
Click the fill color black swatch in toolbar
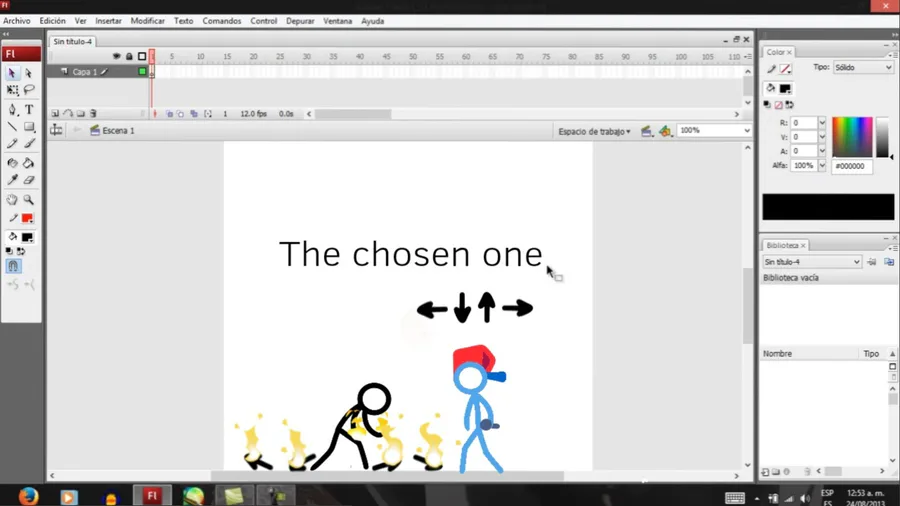27,237
